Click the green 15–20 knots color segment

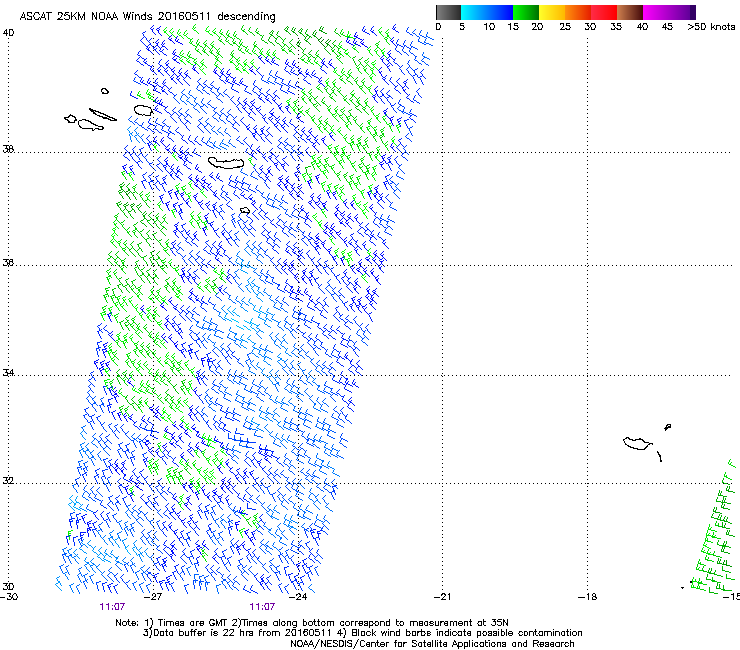tap(526, 12)
